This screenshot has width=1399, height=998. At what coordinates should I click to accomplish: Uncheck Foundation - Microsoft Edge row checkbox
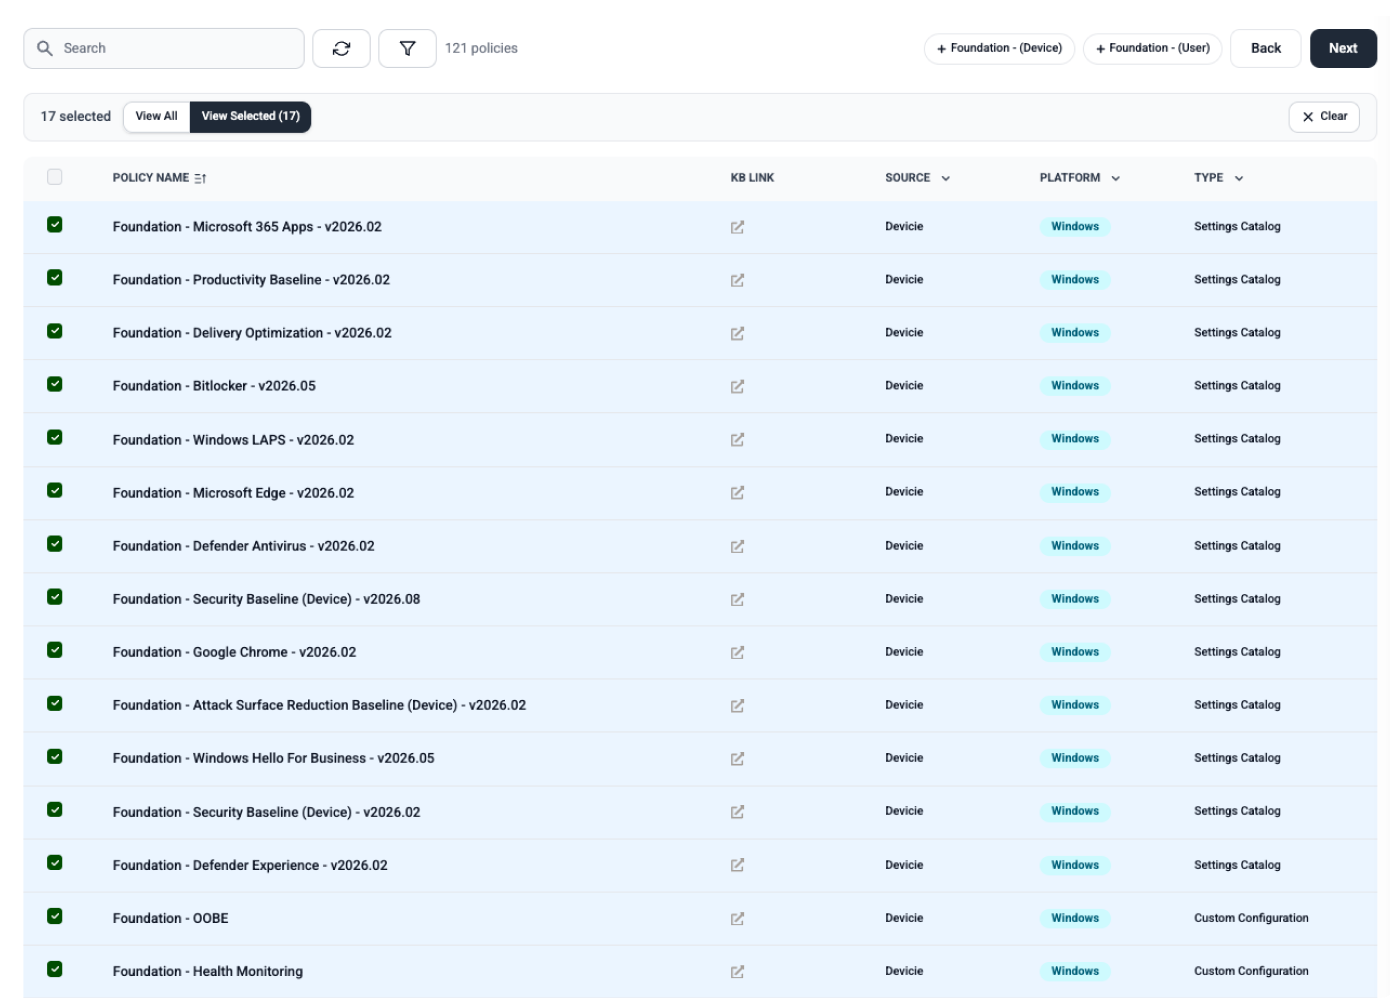tap(55, 490)
